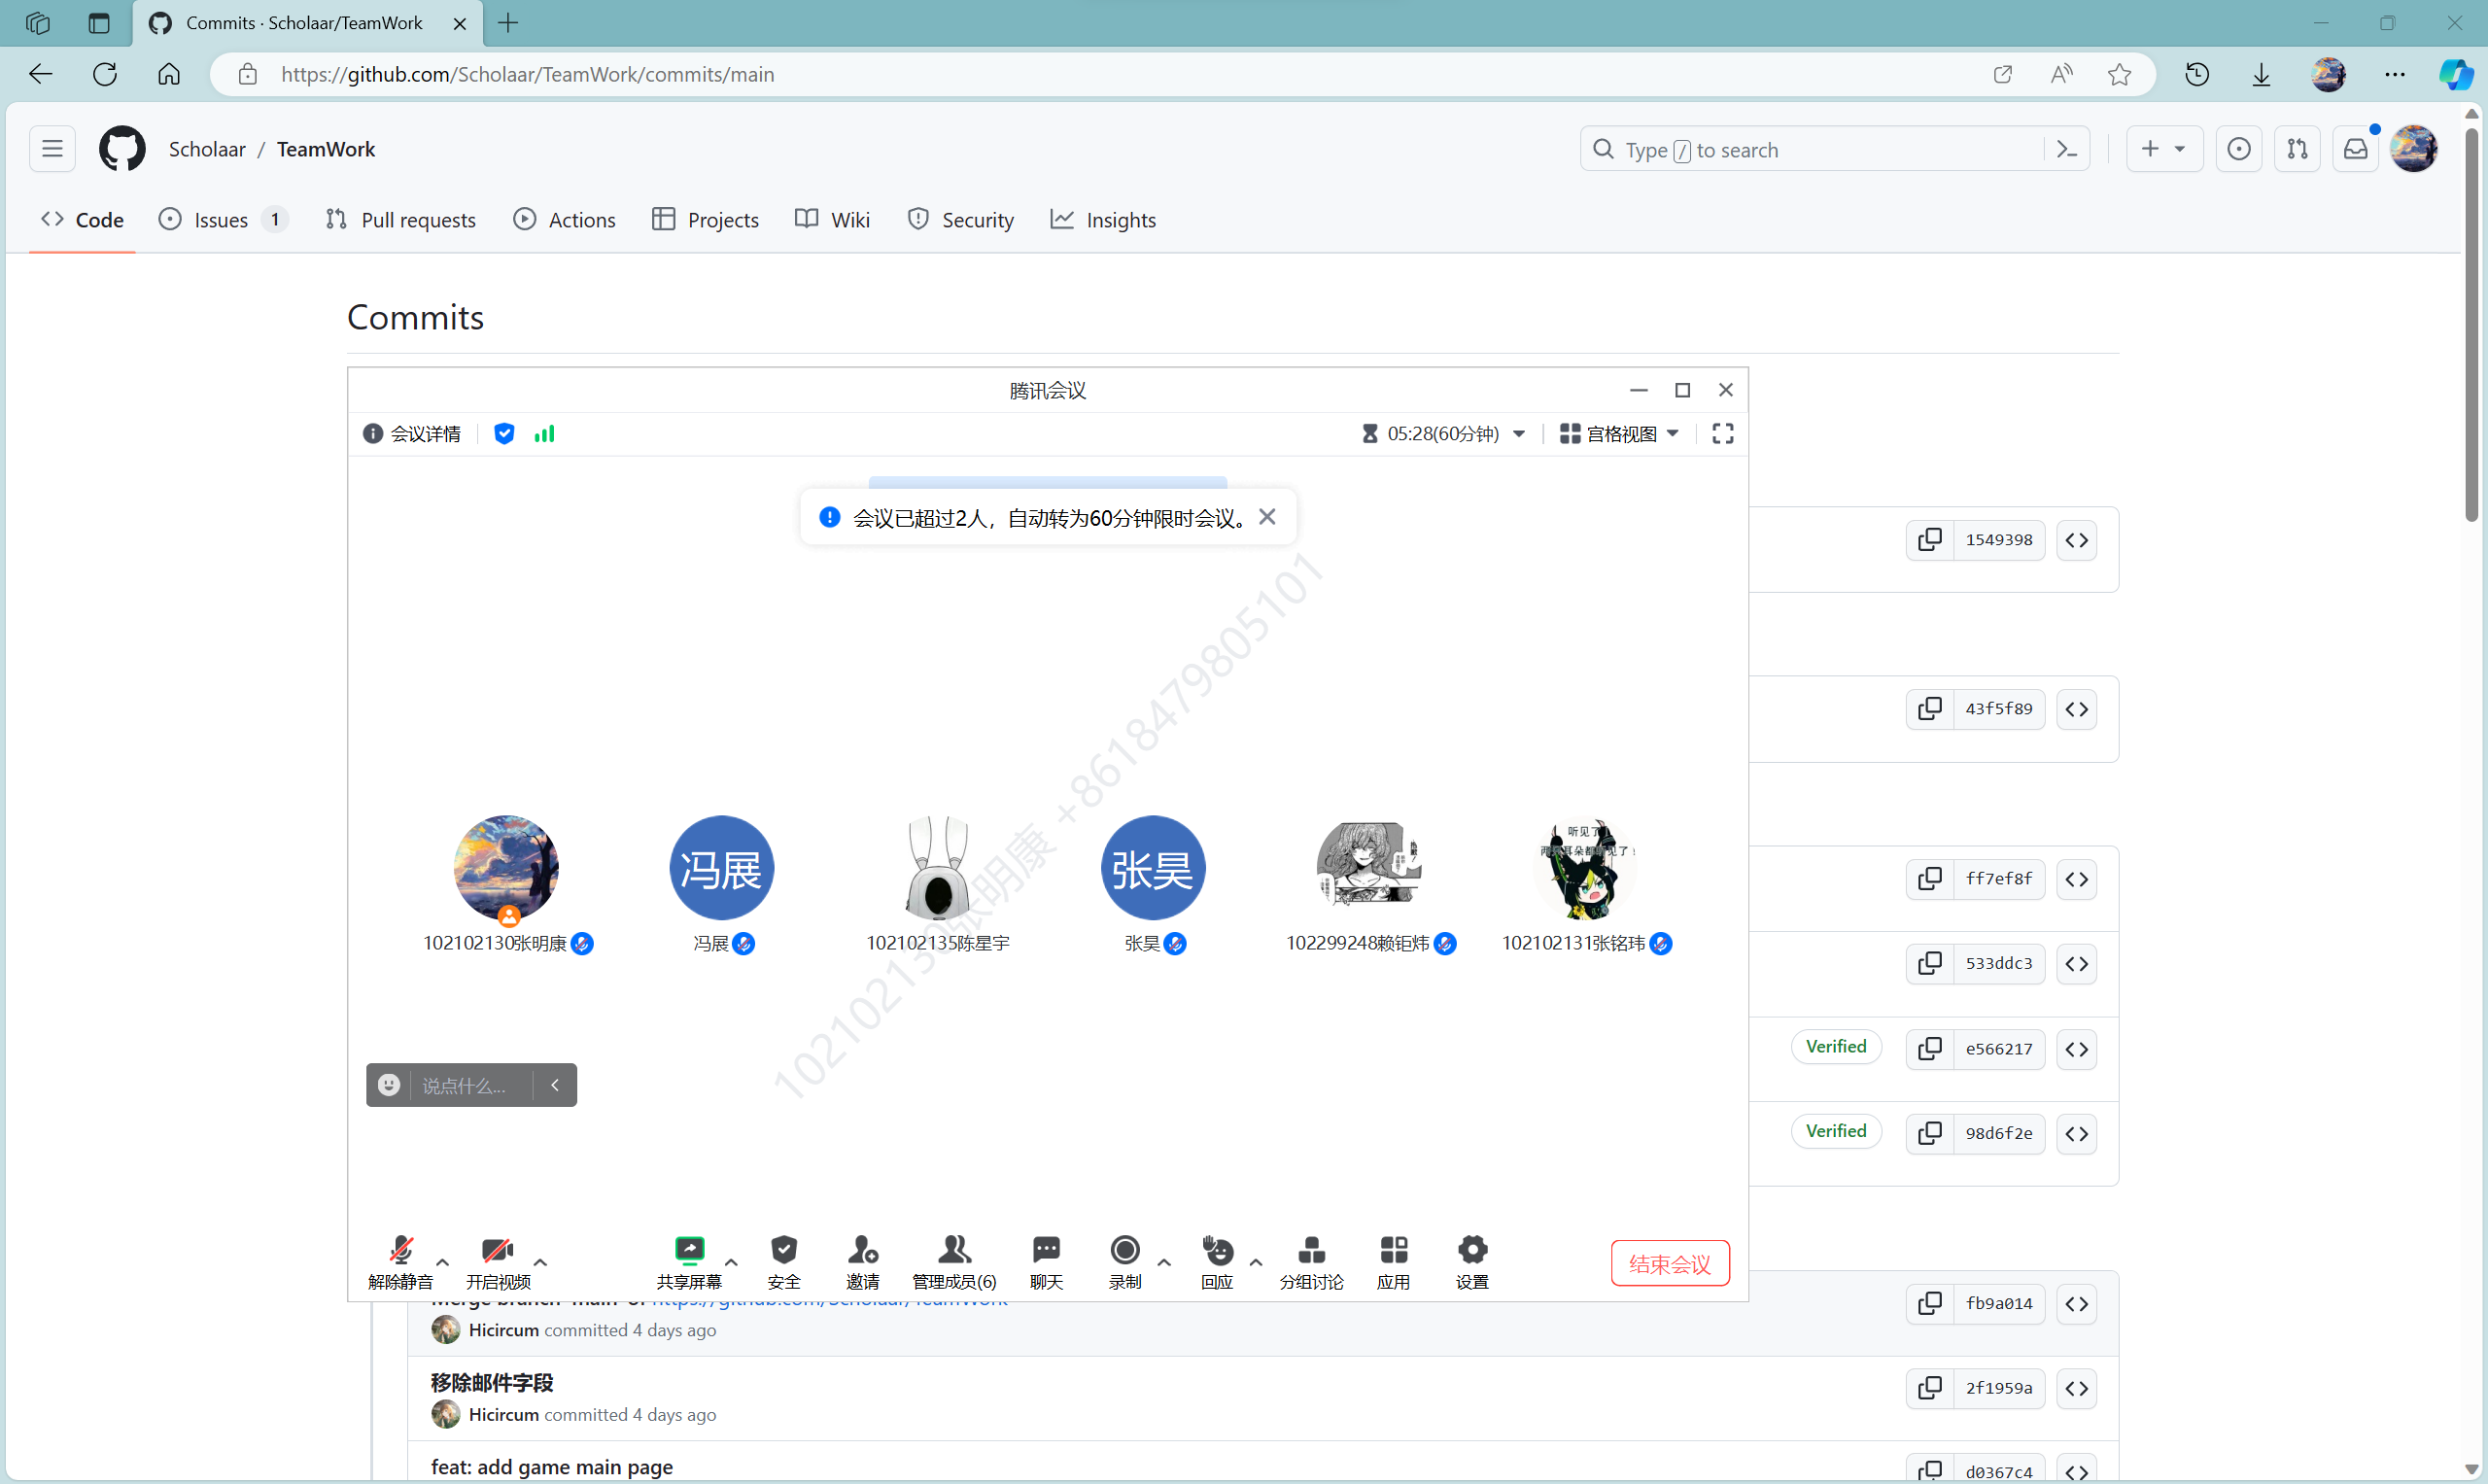The image size is (2488, 1484).
Task: Open reactions in the meeting toolbar
Action: pyautogui.click(x=1217, y=1261)
